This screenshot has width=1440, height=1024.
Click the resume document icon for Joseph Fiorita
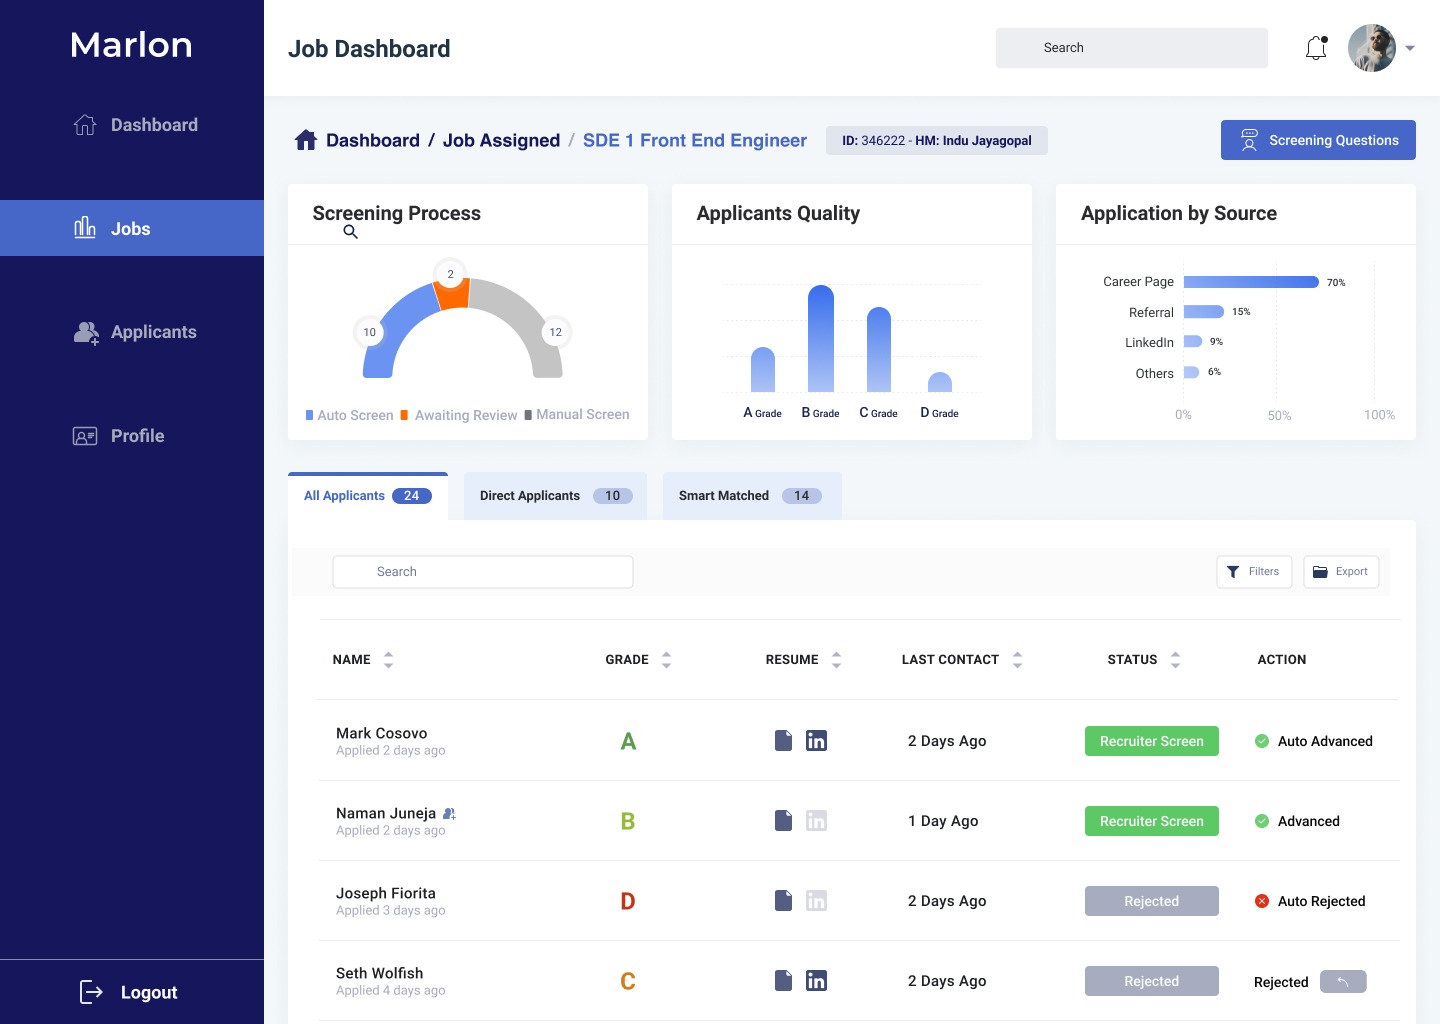[x=784, y=900]
